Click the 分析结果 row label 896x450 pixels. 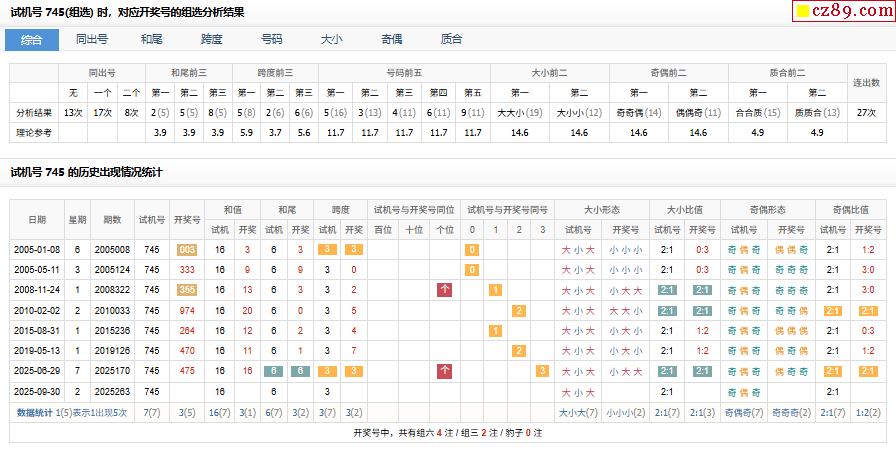click(x=34, y=113)
